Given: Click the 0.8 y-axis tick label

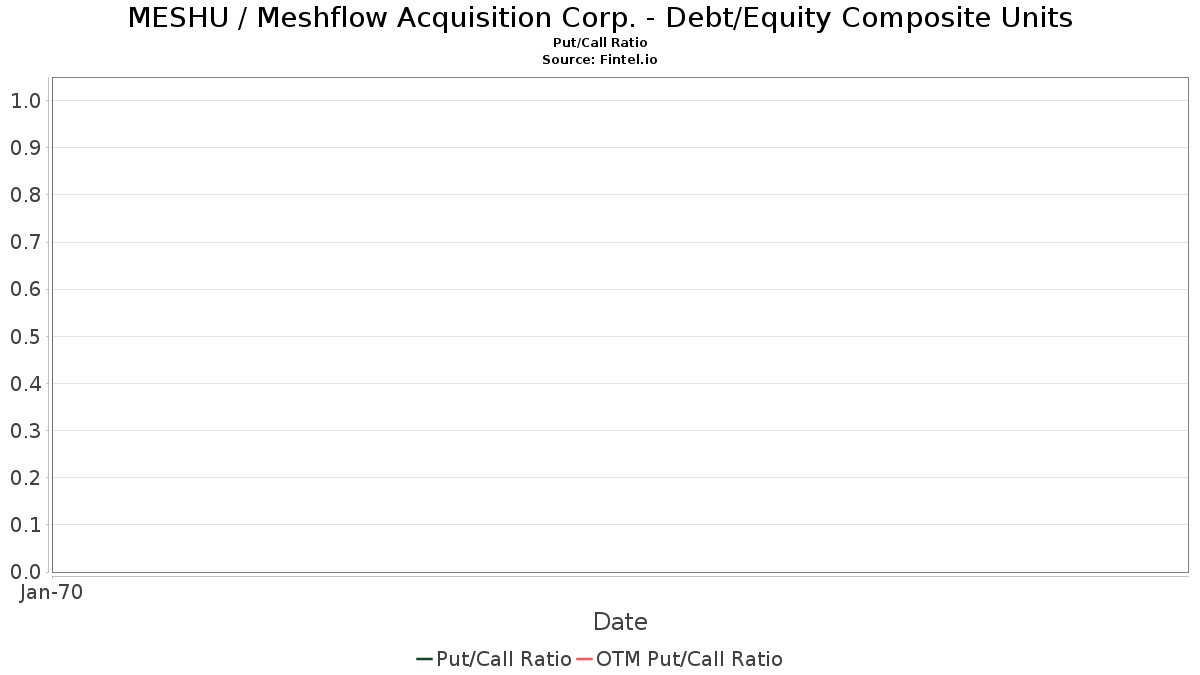Looking at the screenshot, I should (x=25, y=195).
